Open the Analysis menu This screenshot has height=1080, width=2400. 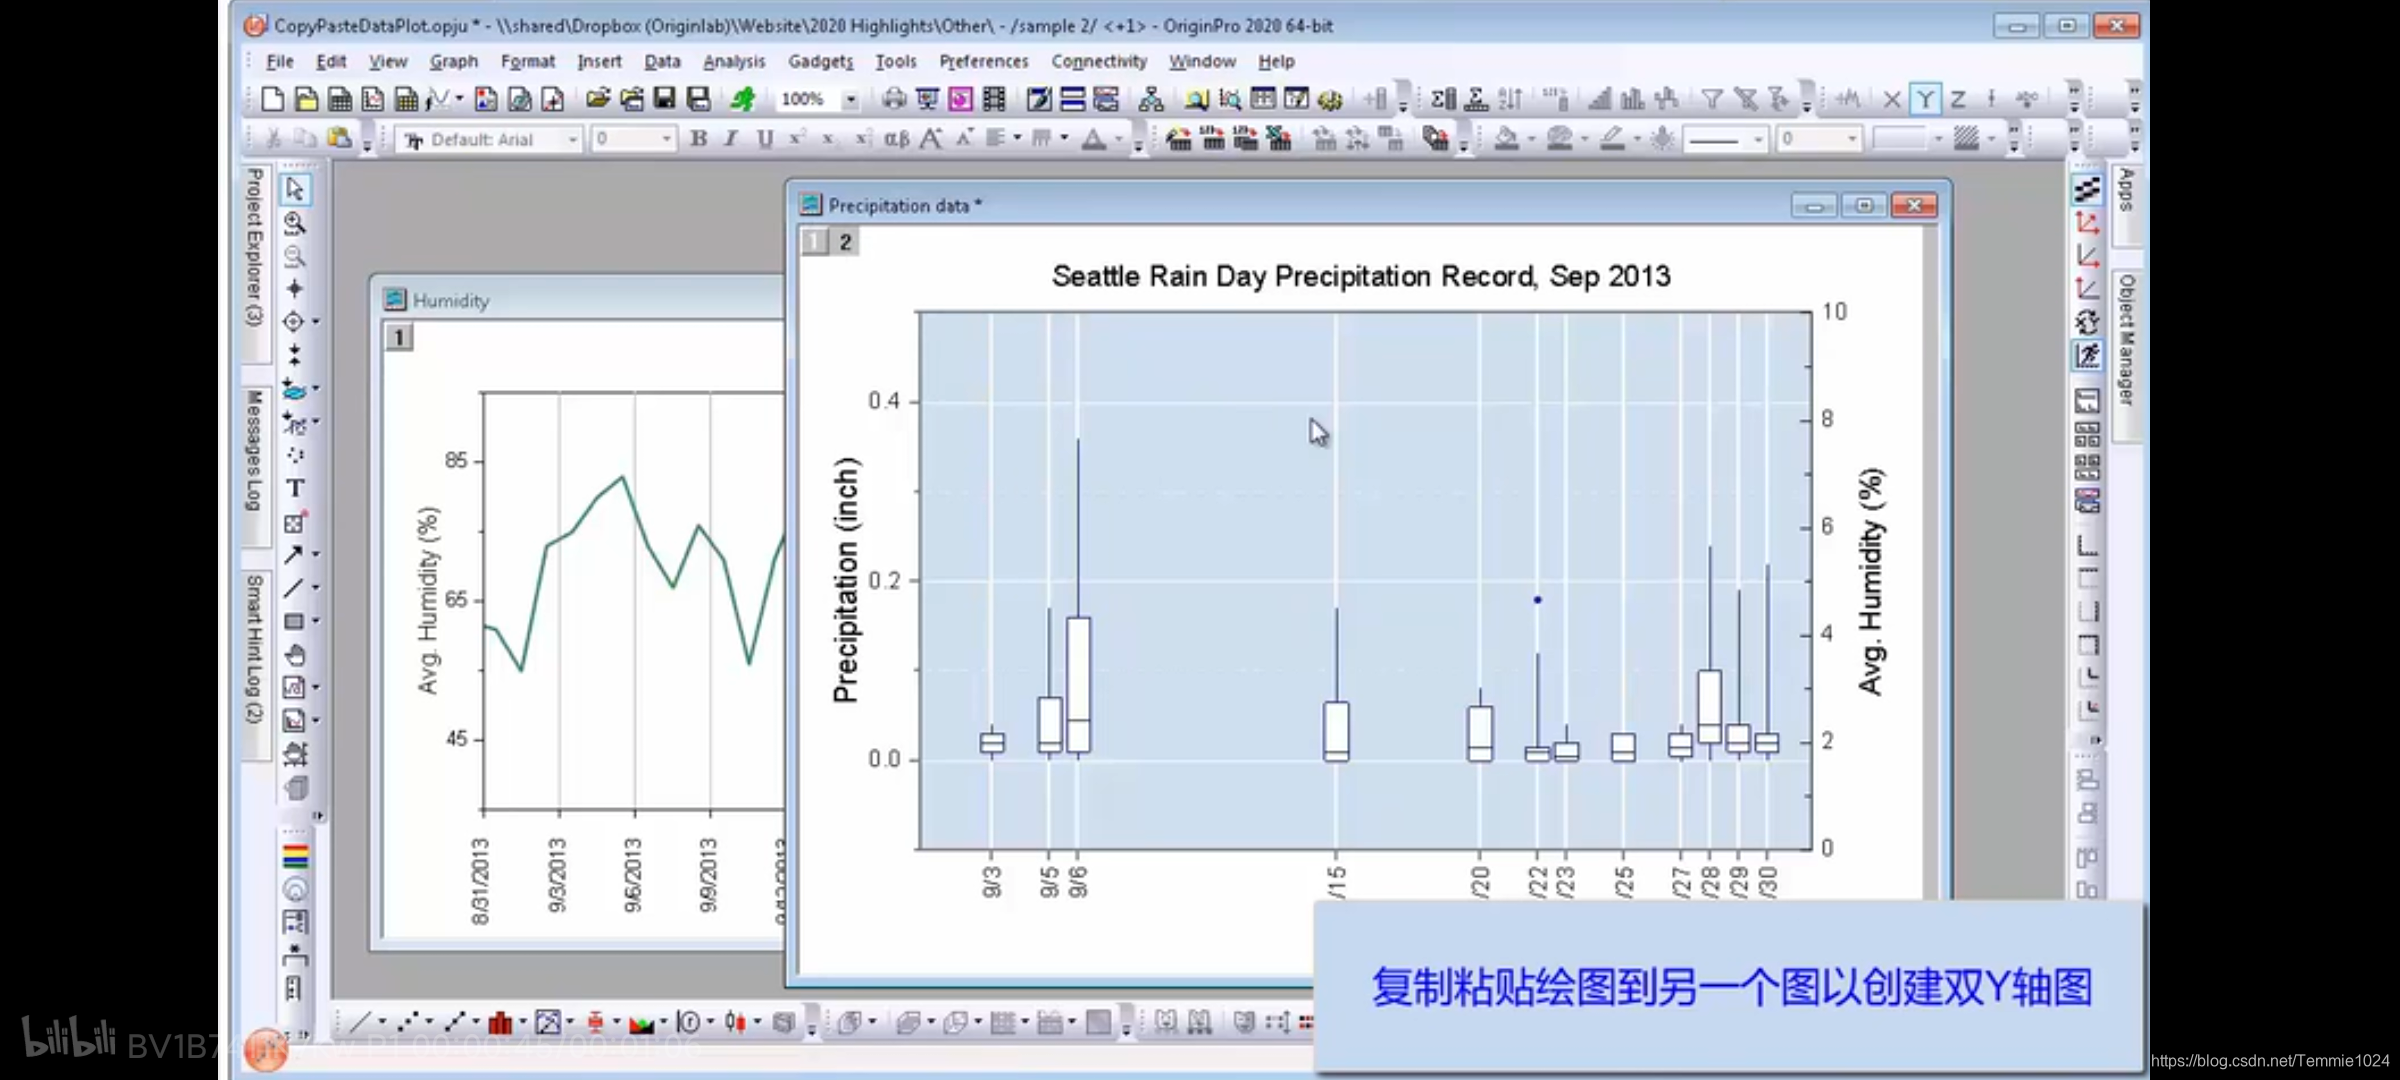click(x=733, y=61)
